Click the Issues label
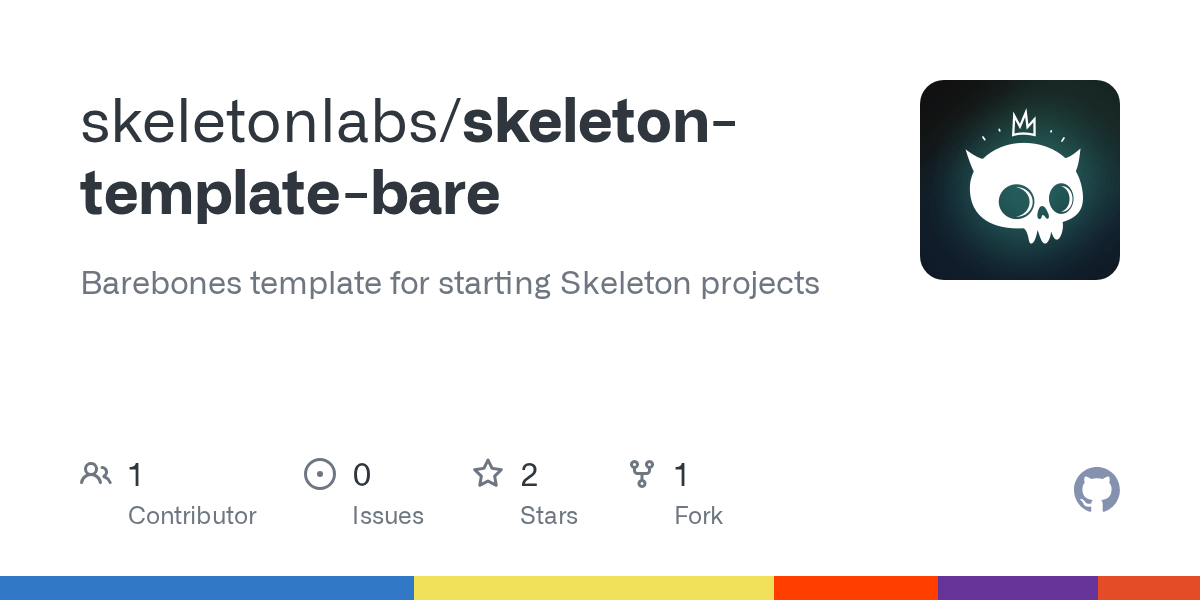The height and width of the screenshot is (600, 1200). pyautogui.click(x=388, y=516)
